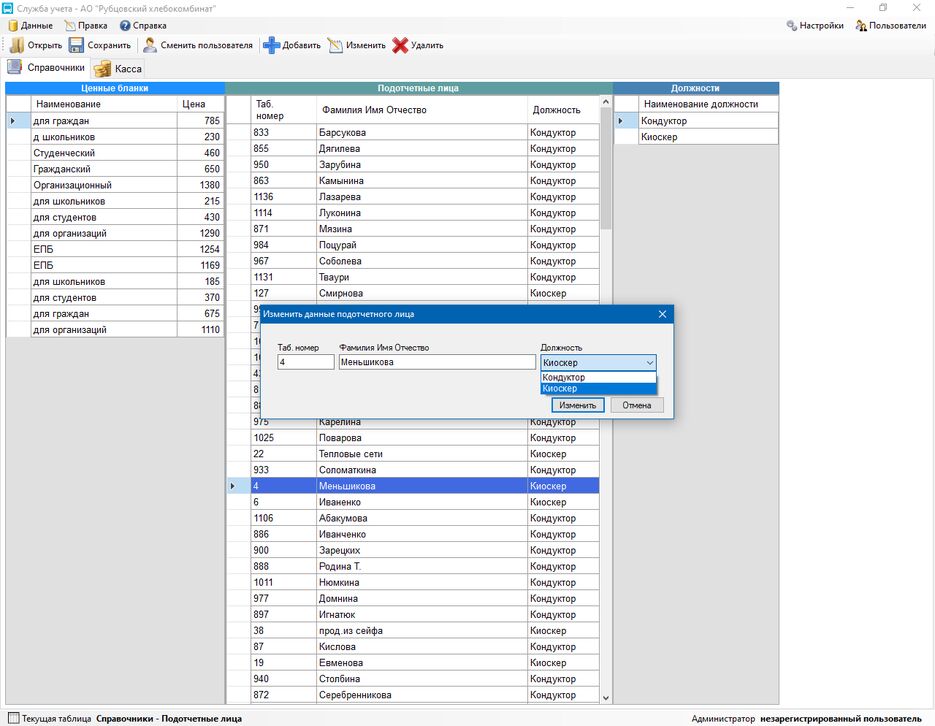Choose Кондуктор in the dropdown list
Image resolution: width=935 pixels, height=726 pixels.
598,377
